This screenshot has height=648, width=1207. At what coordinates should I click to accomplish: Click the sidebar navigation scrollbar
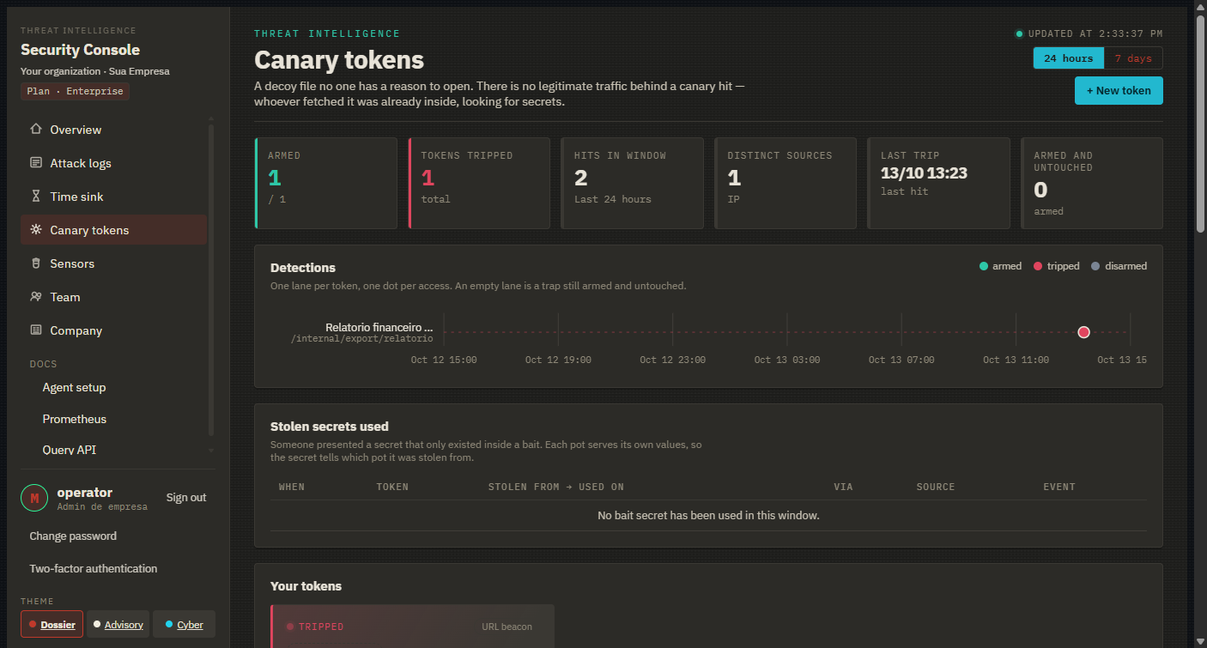pos(211,279)
